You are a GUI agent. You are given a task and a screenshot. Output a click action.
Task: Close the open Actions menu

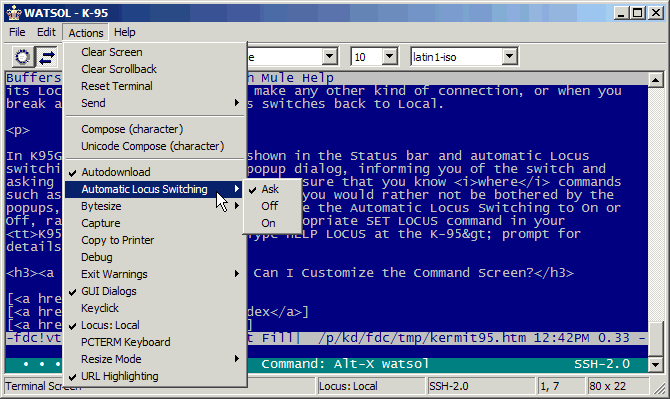click(x=85, y=33)
